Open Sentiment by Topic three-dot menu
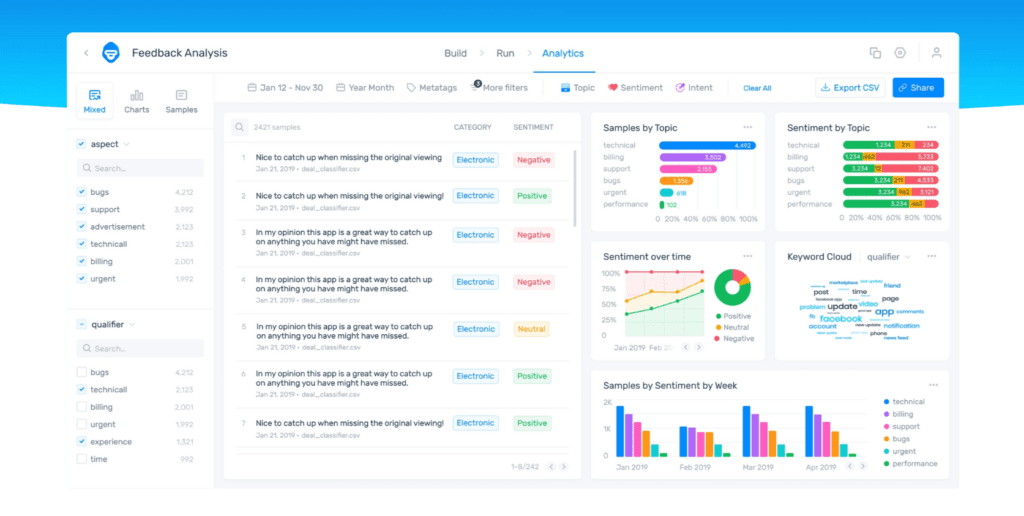Viewport: 1024px width, 516px height. pos(932,127)
